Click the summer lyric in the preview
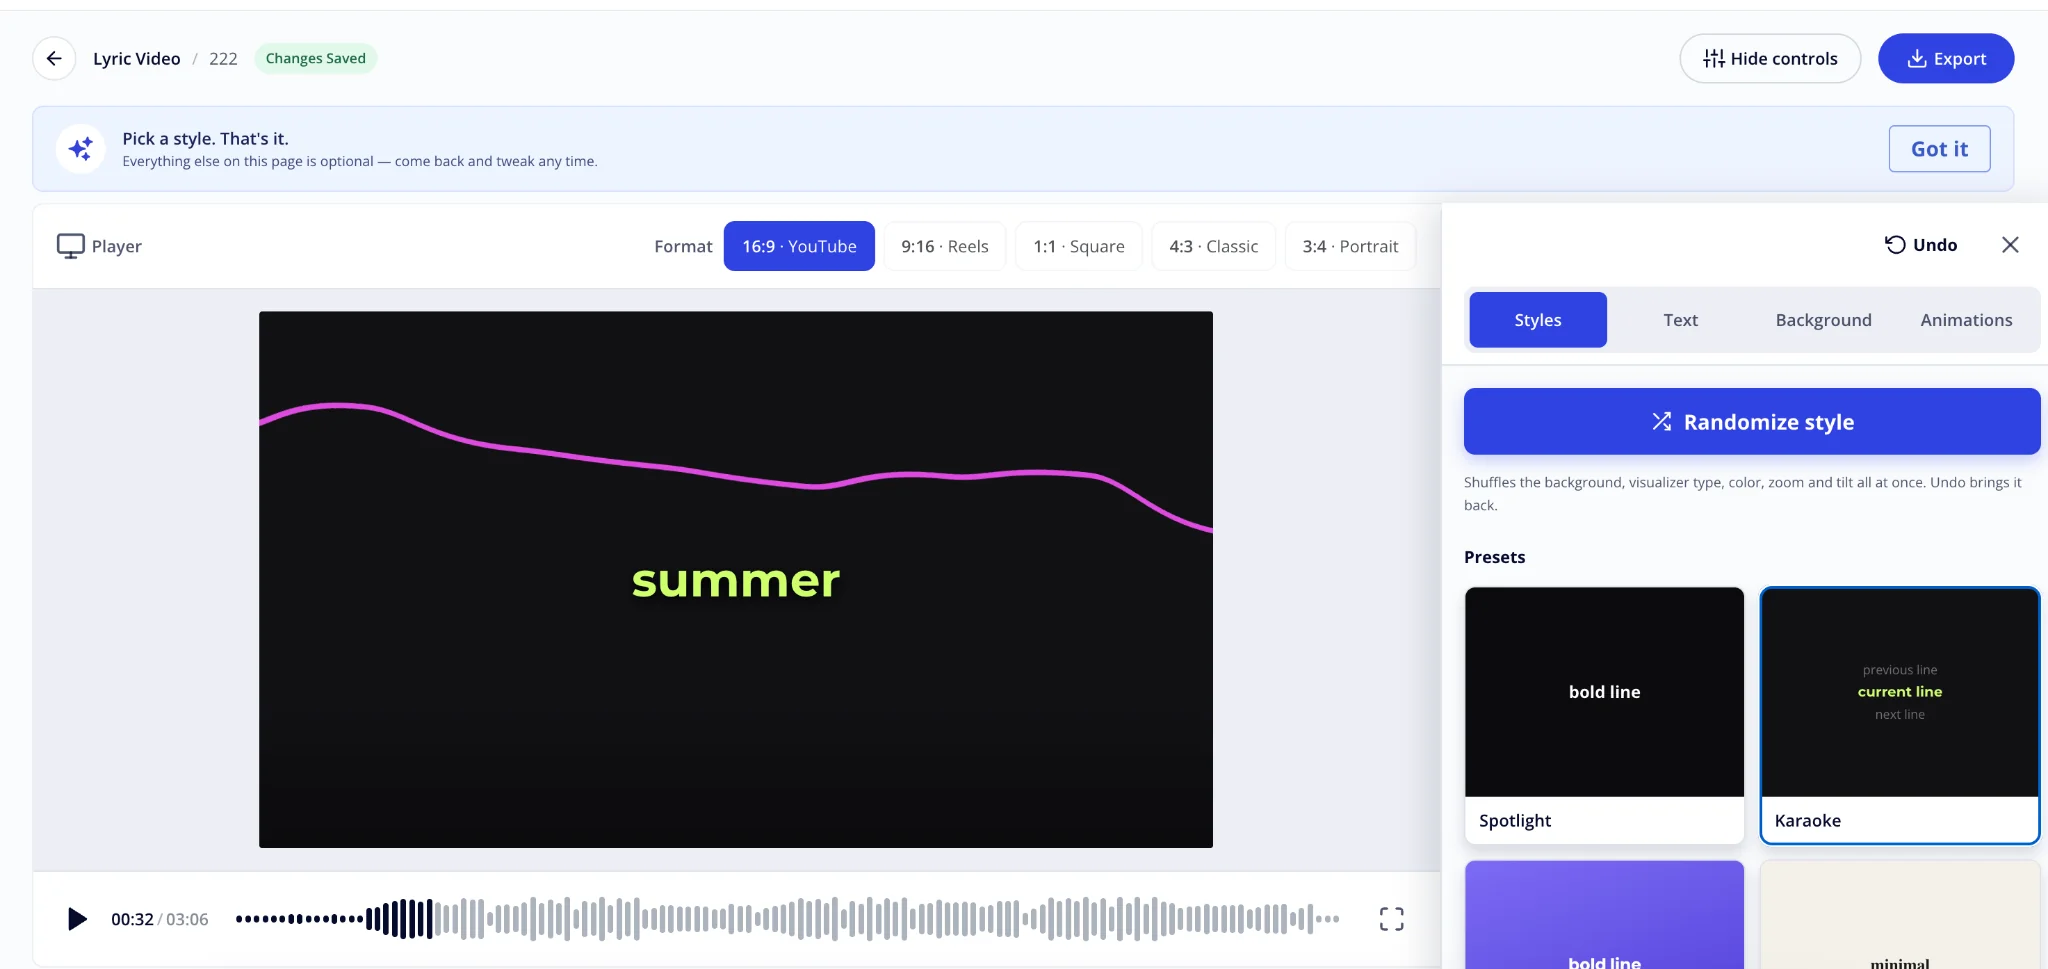This screenshot has height=969, width=2048. coord(736,581)
